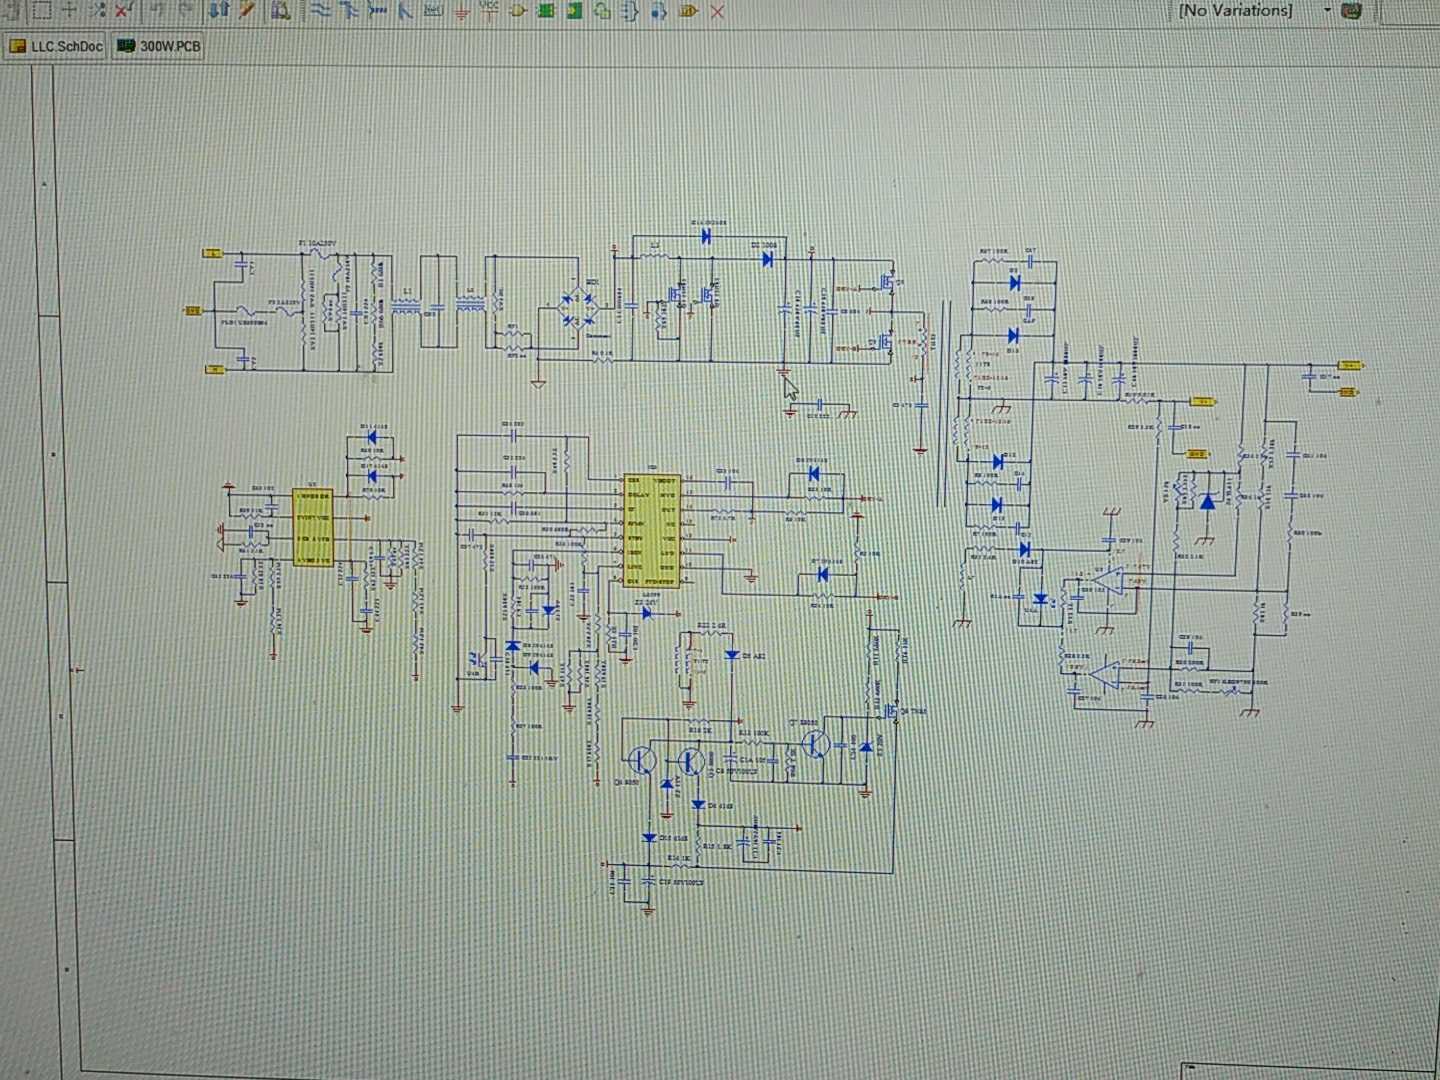The width and height of the screenshot is (1440, 1080).
Task: Open the [No Variations] variant dropdown
Action: 1327,10
